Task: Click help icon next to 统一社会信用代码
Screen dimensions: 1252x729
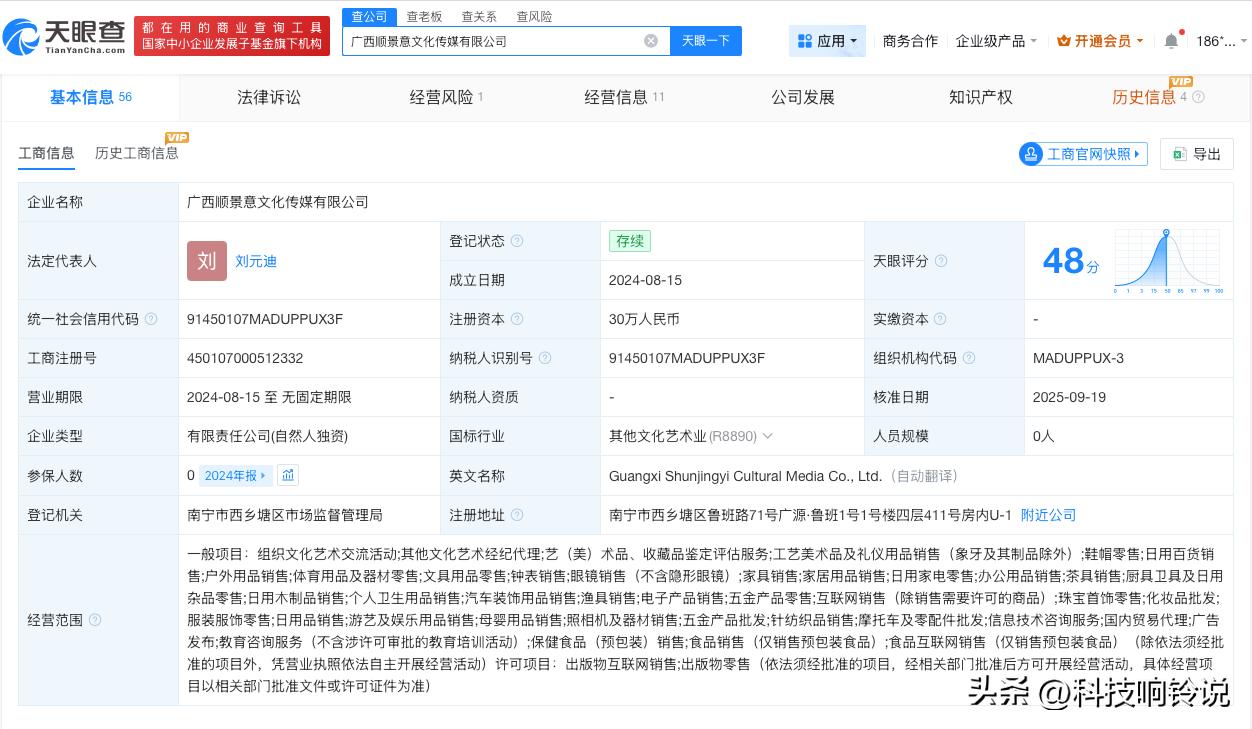Action: [x=151, y=319]
